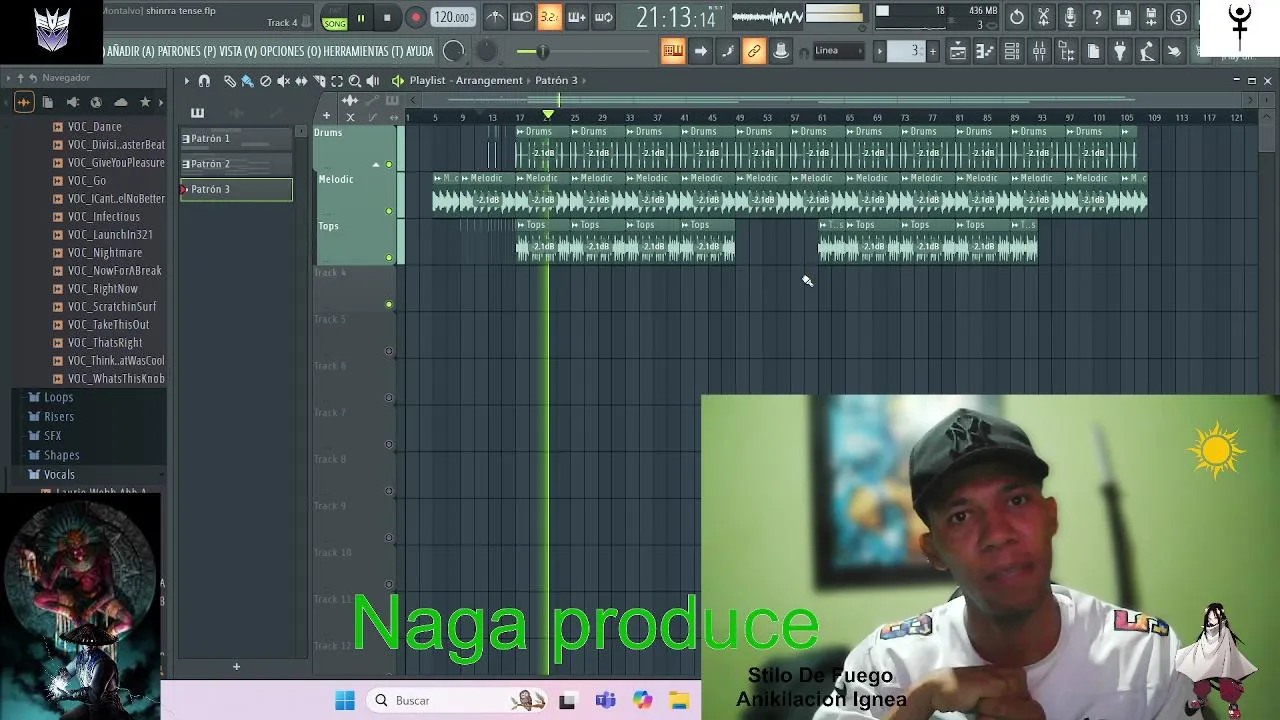The width and height of the screenshot is (1280, 720).
Task: Open project info icon
Action: [1178, 17]
